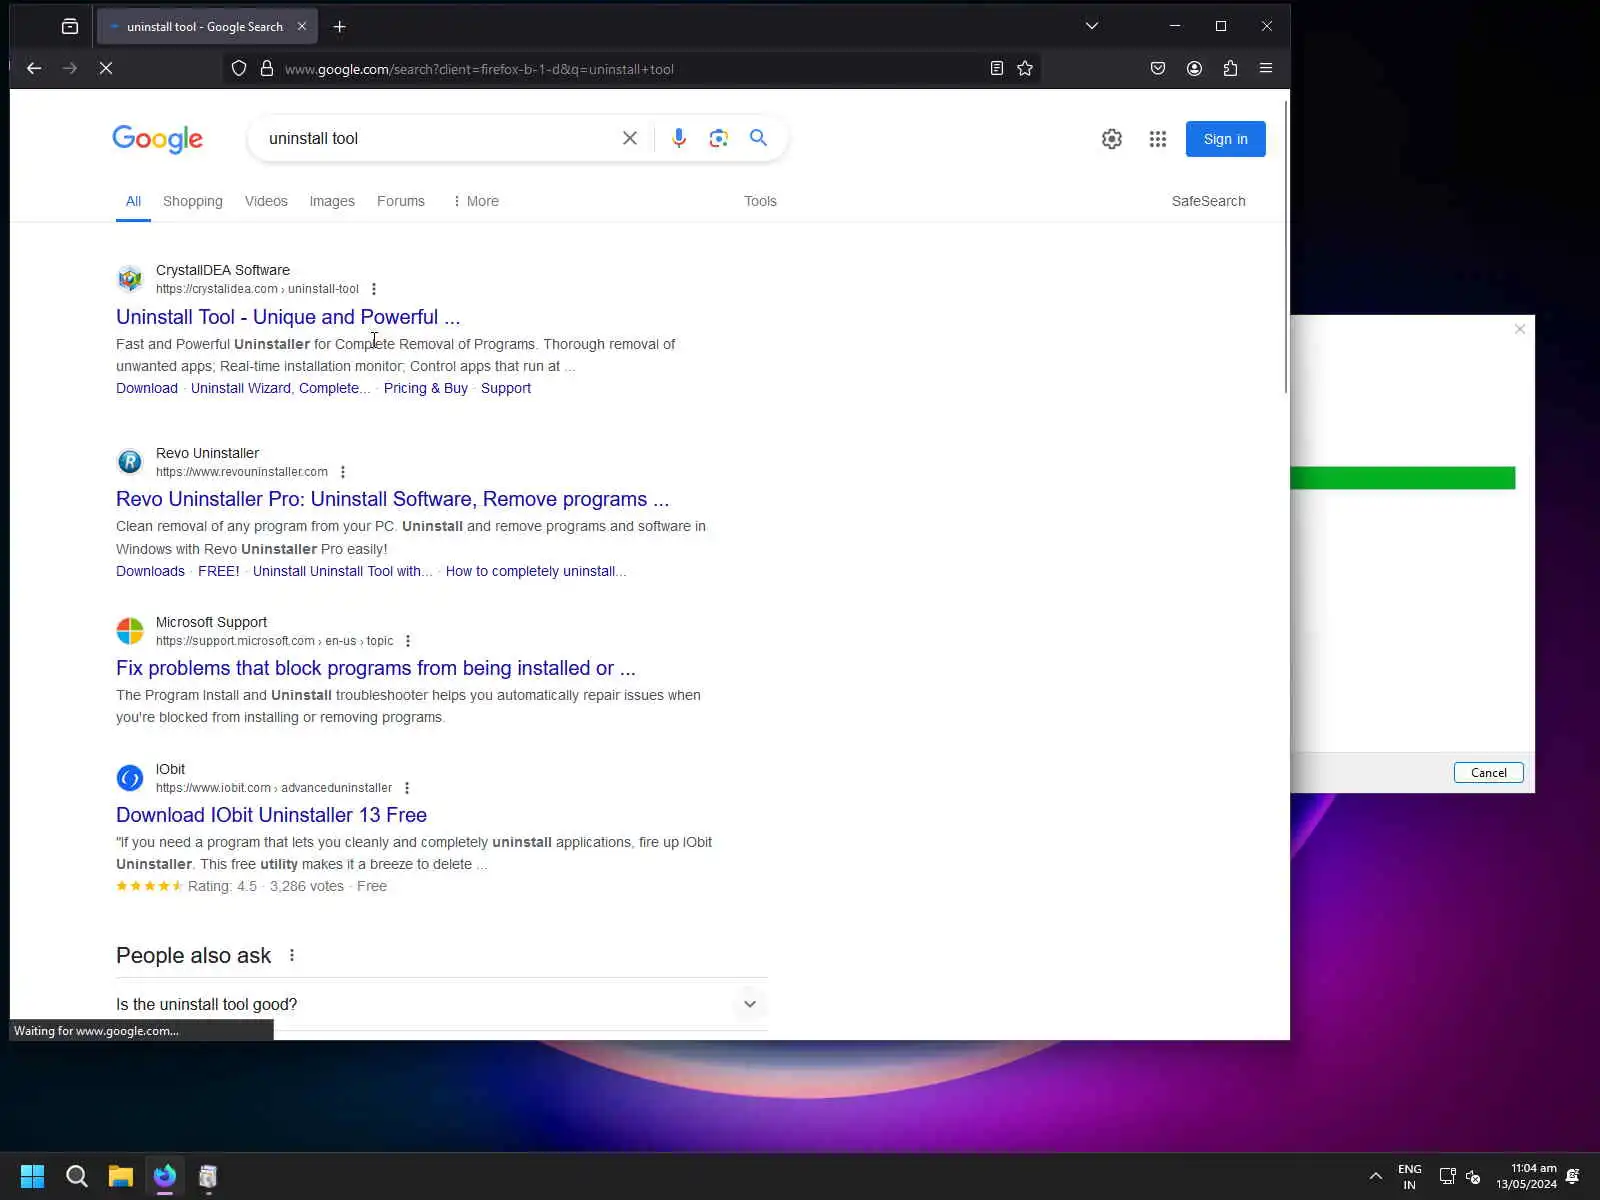Image resolution: width=1600 pixels, height=1200 pixels.
Task: Open the search Tools options
Action: [760, 201]
